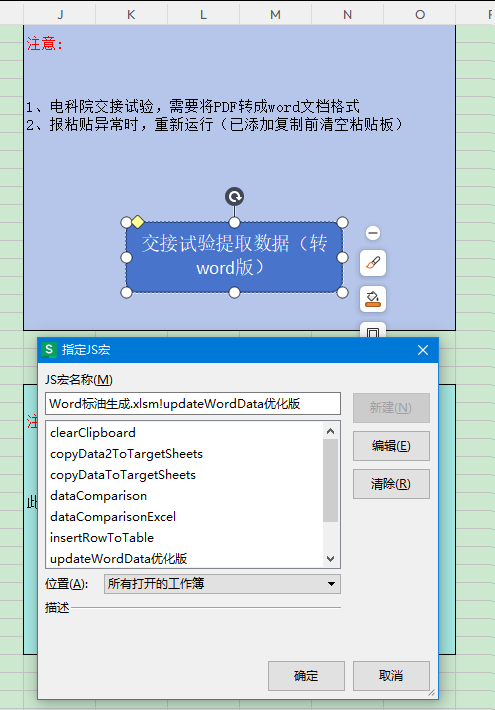Select the insertRowToTable macro
The image size is (495, 710).
pos(185,537)
